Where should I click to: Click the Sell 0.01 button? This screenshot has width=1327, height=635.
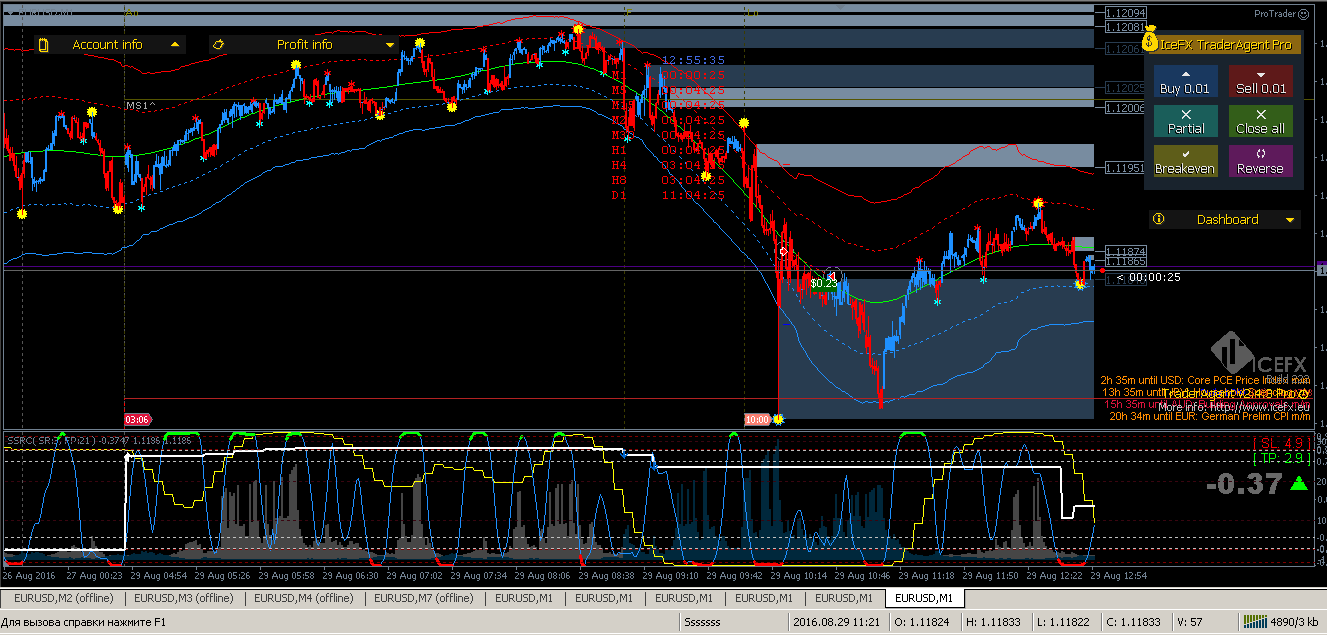coord(1260,82)
